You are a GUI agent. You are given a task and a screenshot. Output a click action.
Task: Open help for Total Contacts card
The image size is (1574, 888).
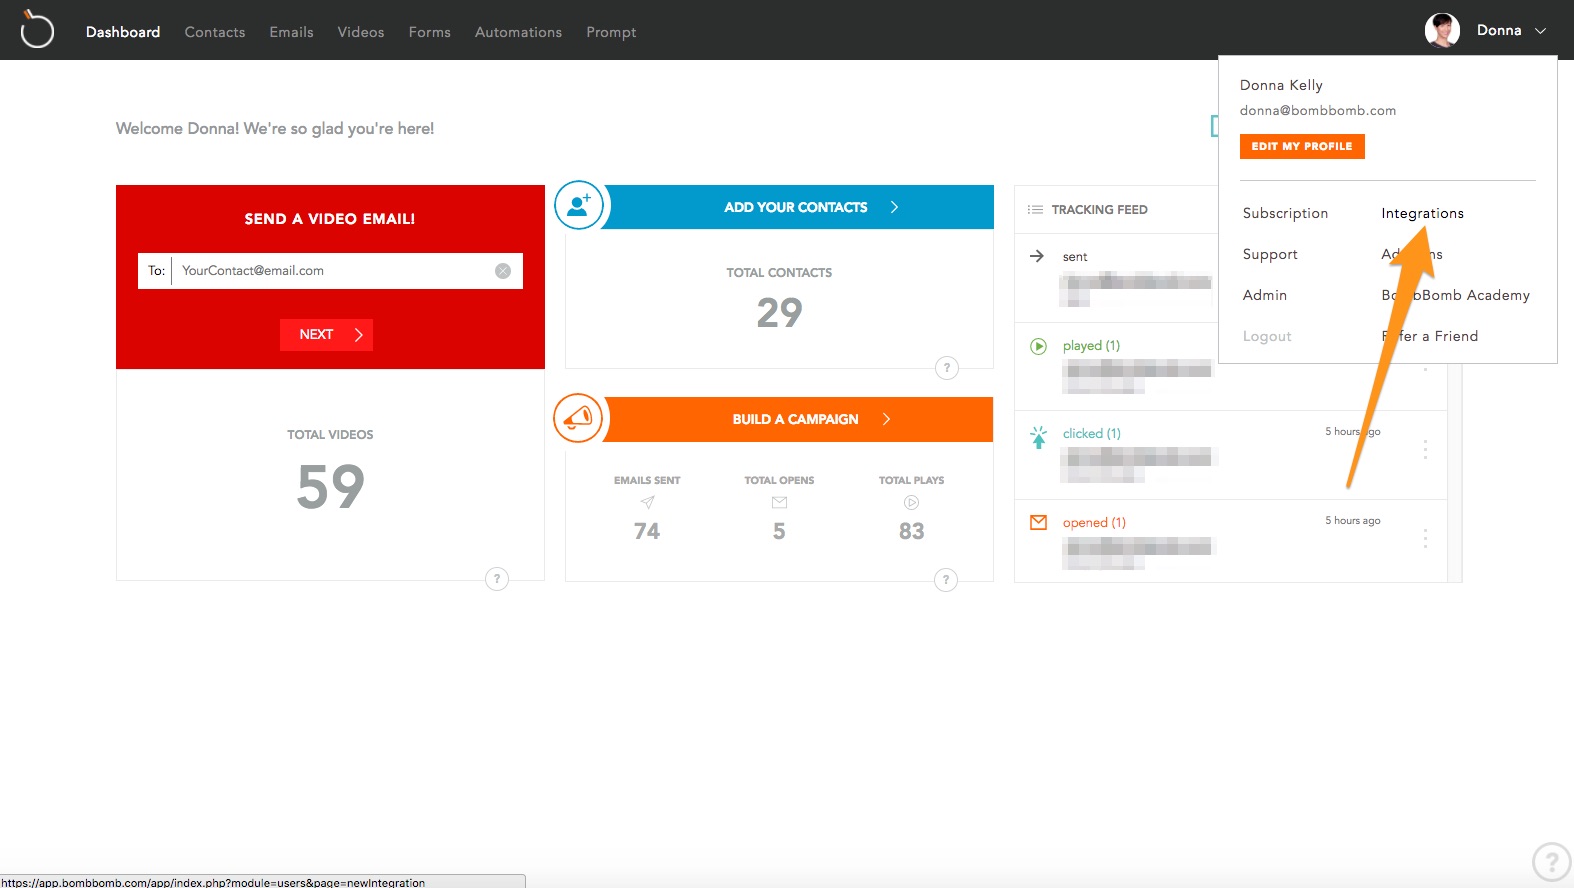pyautogui.click(x=947, y=368)
